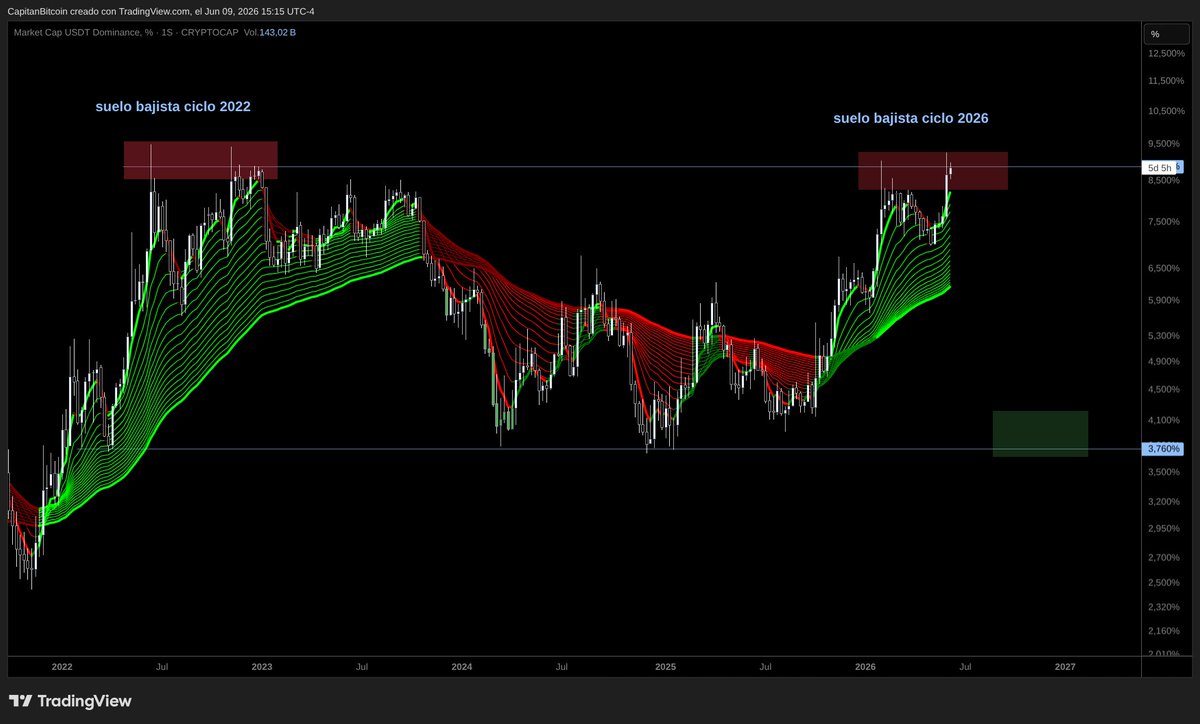Viewport: 1200px width, 724px height.
Task: Click the 2027 year label on time axis
Action: click(x=1066, y=667)
